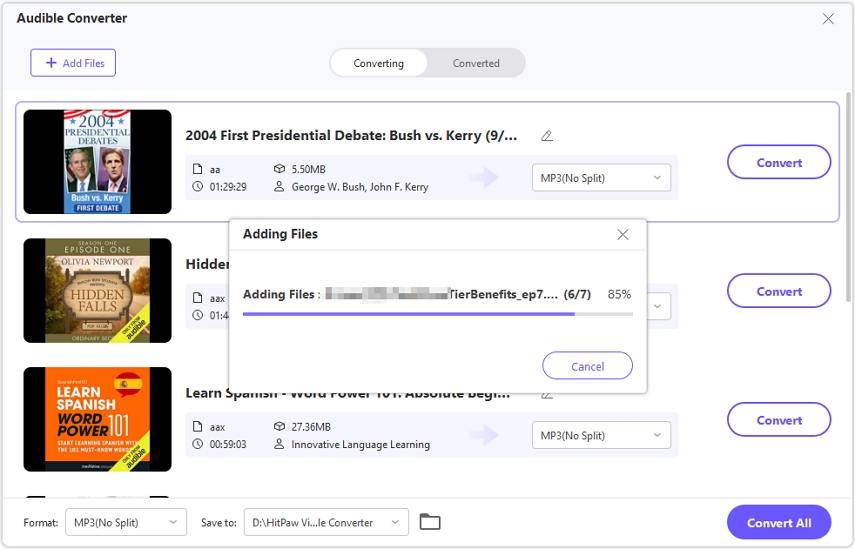Close the Adding Files dialog
This screenshot has width=855, height=549.
[623, 234]
